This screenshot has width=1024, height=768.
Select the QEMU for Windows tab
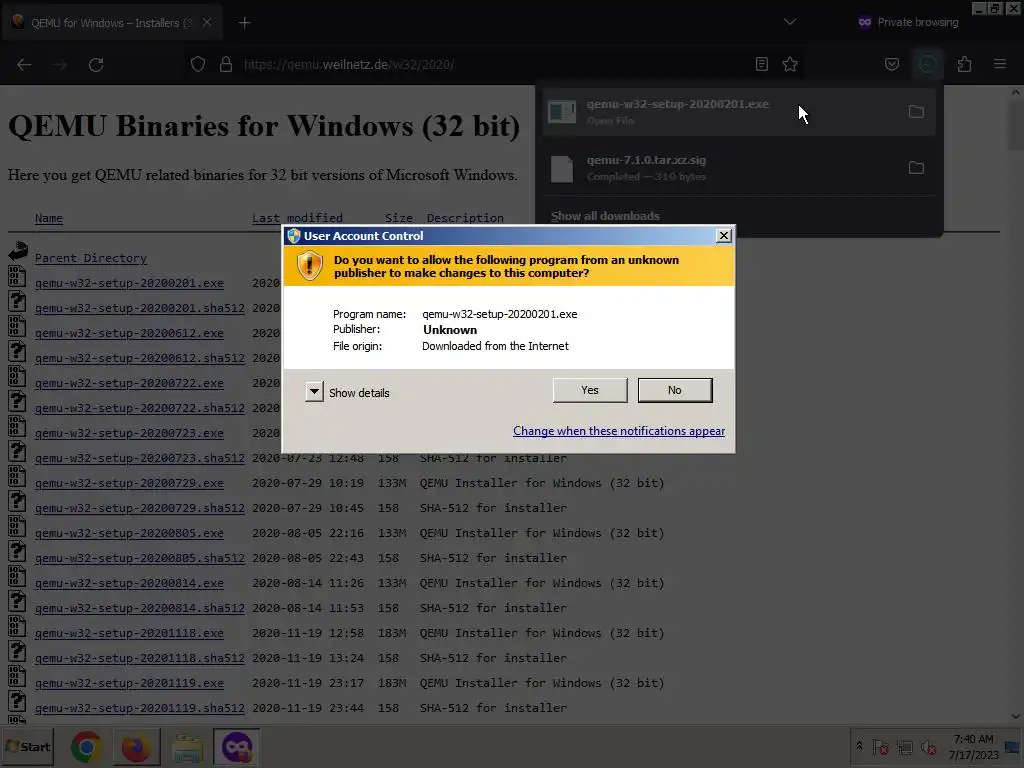[112, 23]
